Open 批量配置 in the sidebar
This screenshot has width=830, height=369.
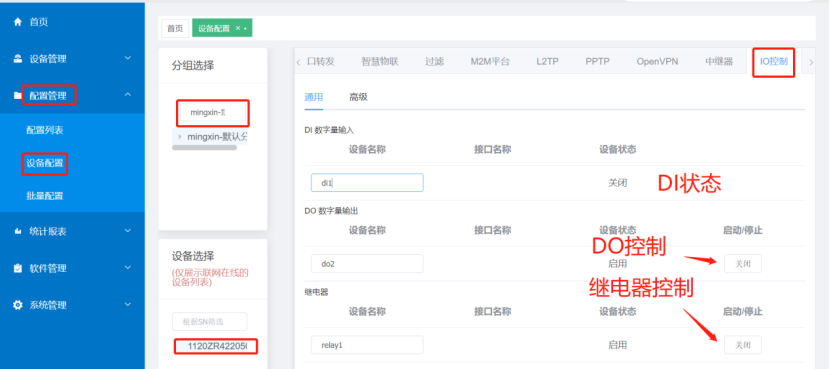[x=45, y=196]
